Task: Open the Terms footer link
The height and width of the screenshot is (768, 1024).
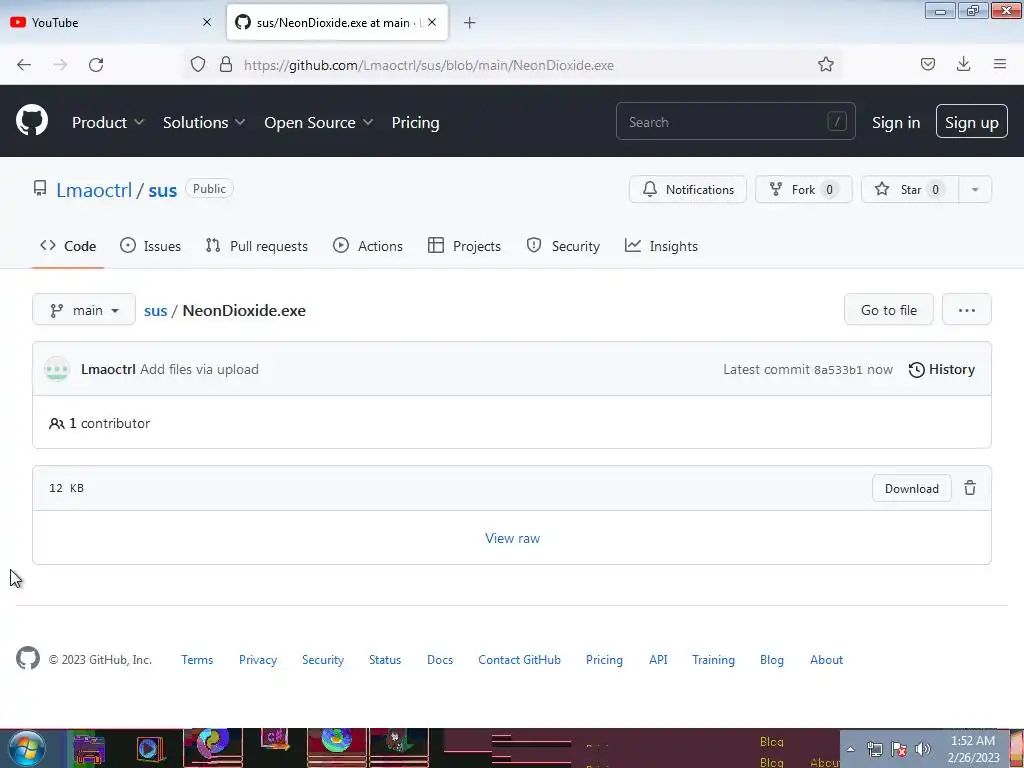Action: coord(197,660)
